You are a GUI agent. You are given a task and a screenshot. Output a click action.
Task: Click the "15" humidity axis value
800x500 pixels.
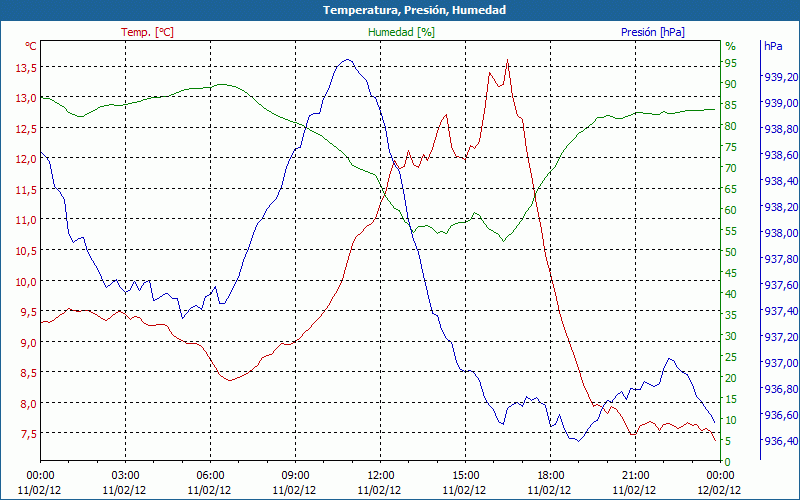[x=731, y=399]
